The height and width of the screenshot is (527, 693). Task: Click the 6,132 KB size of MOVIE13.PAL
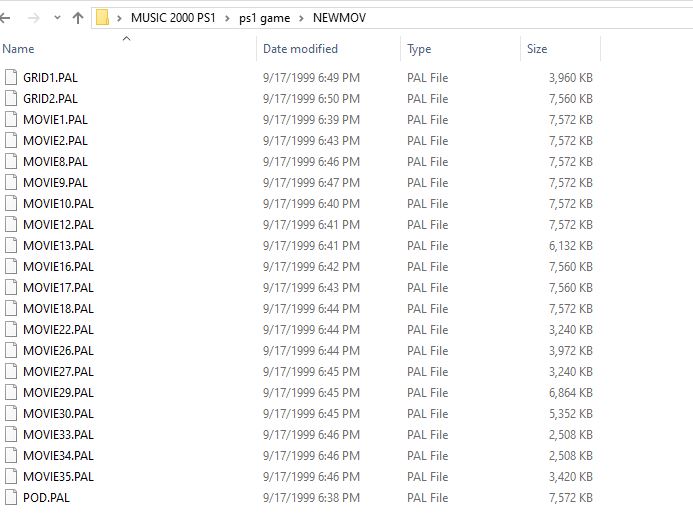coord(571,246)
